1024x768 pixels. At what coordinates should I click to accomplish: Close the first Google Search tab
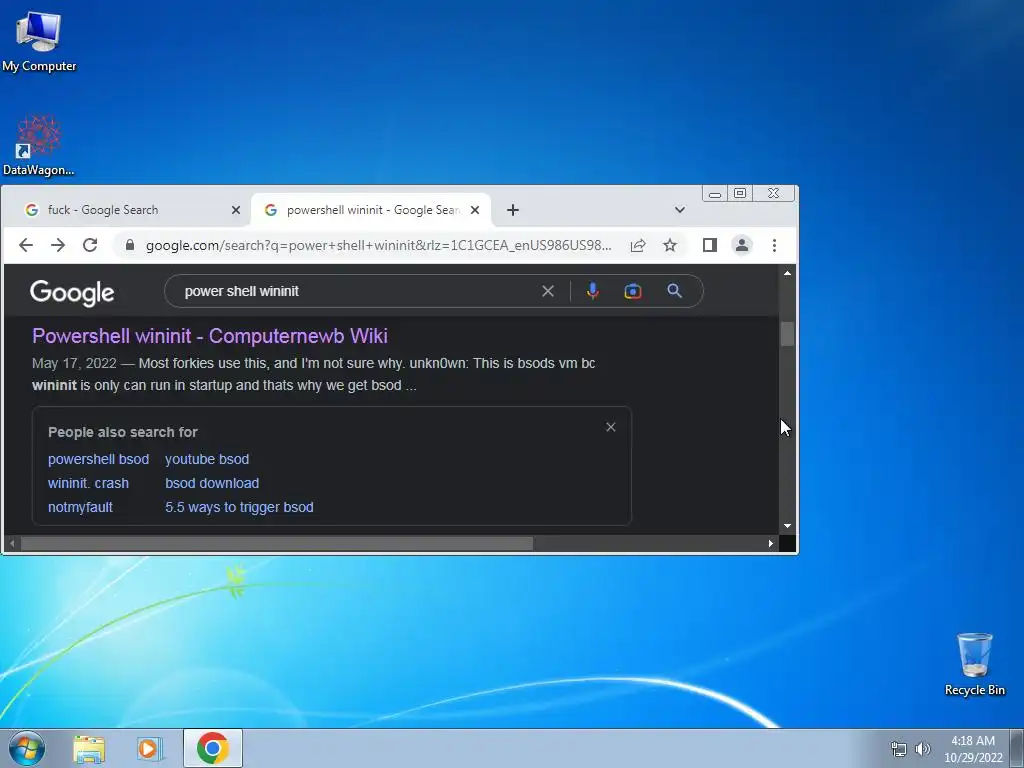[x=236, y=210]
